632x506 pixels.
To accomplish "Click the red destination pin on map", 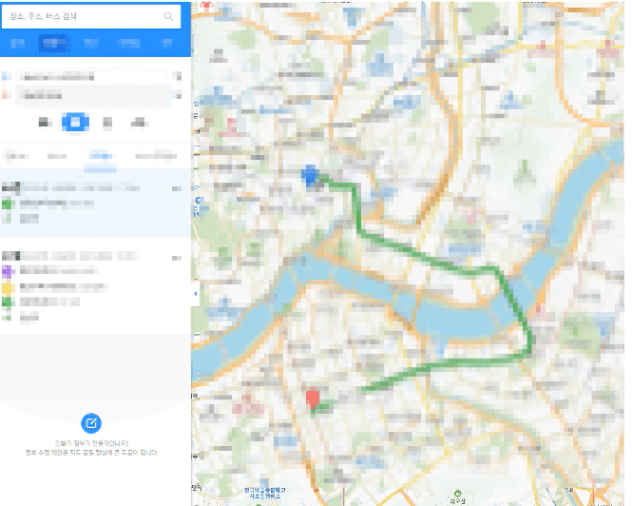I will (x=313, y=398).
